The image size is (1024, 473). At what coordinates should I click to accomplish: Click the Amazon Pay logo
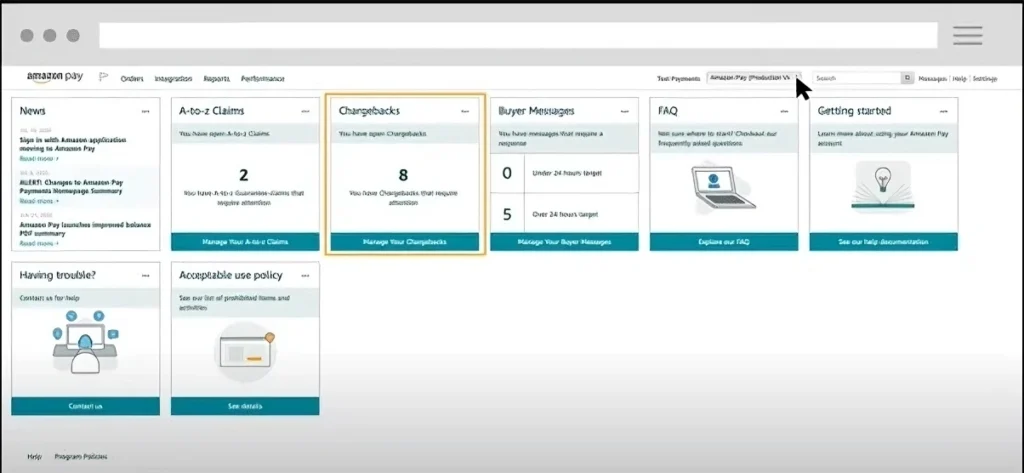coord(54,77)
